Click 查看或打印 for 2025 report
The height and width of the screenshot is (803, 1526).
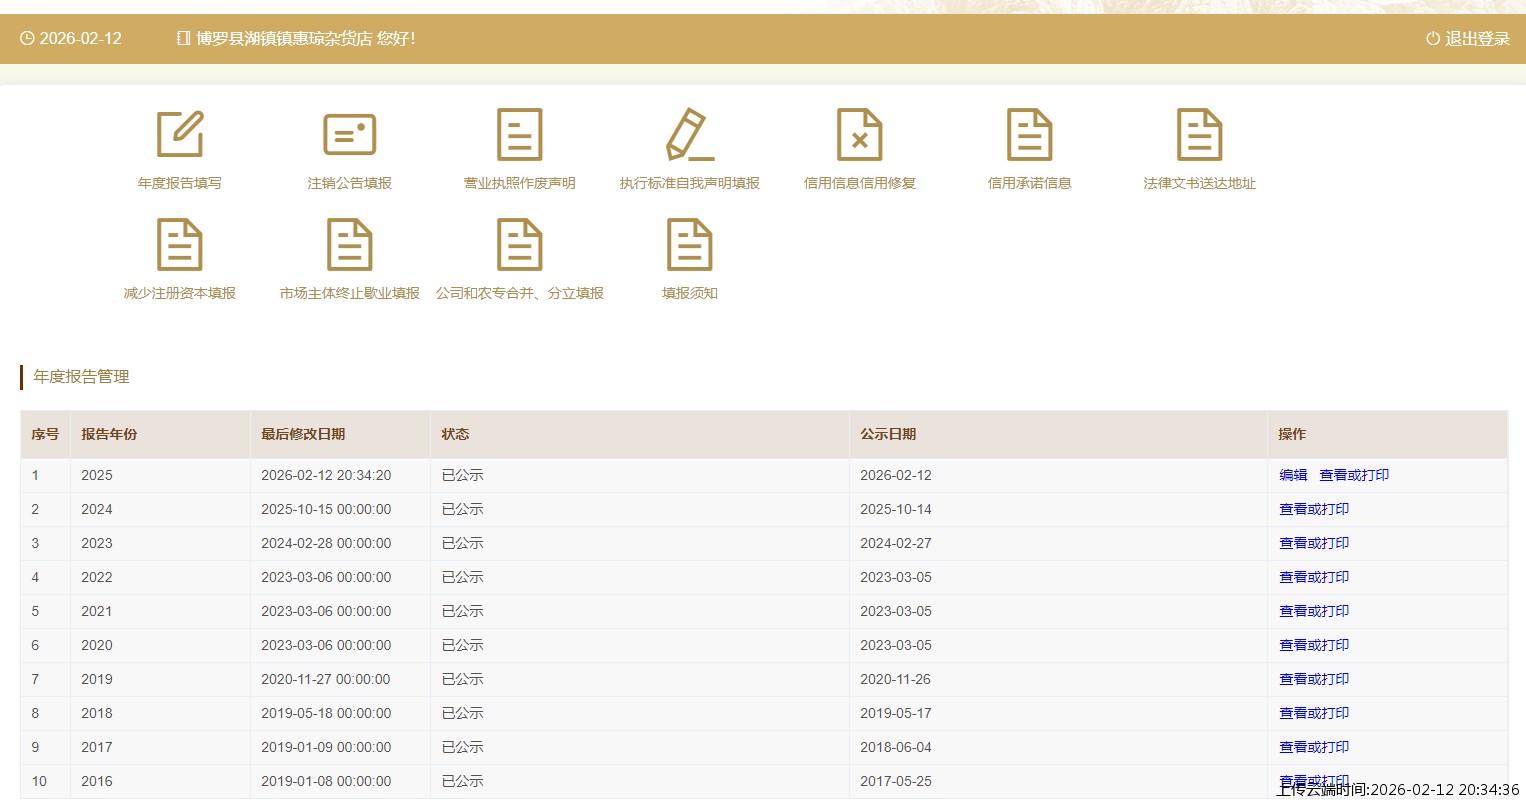click(1354, 475)
